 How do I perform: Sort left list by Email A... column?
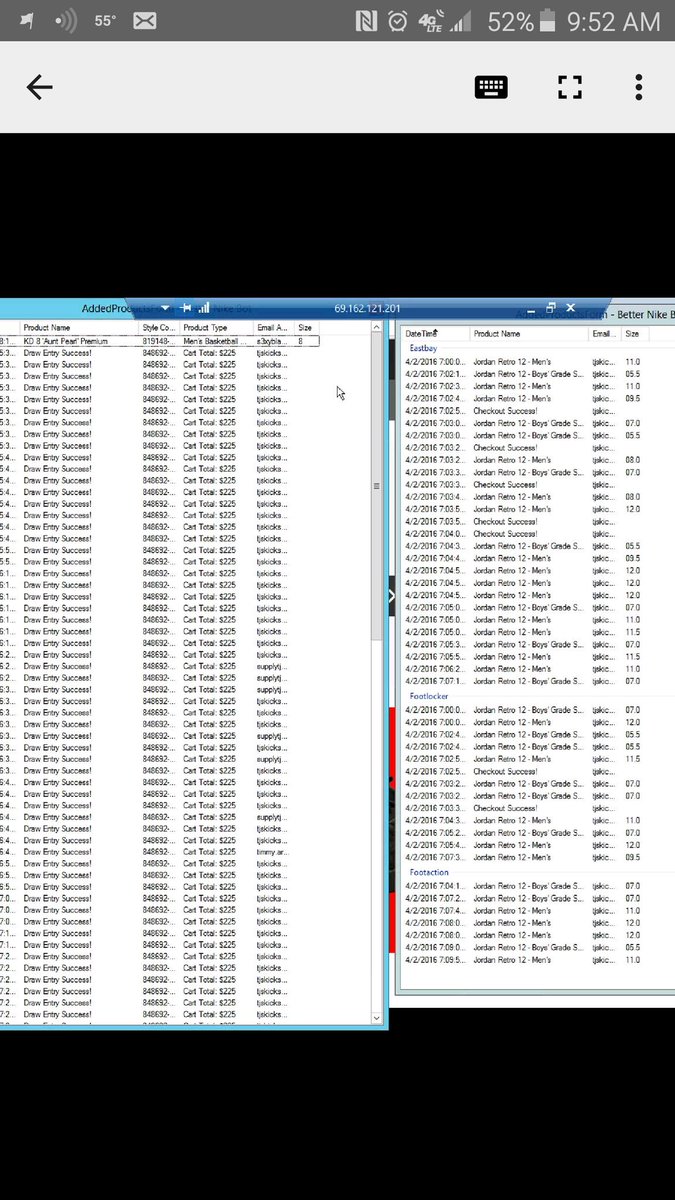click(x=271, y=328)
